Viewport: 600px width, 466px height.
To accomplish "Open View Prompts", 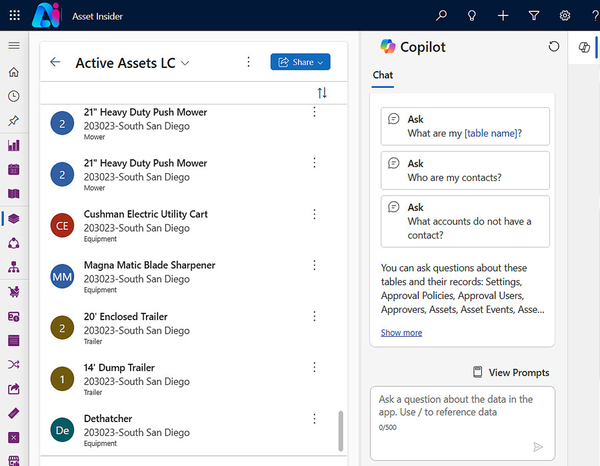I will pos(511,372).
